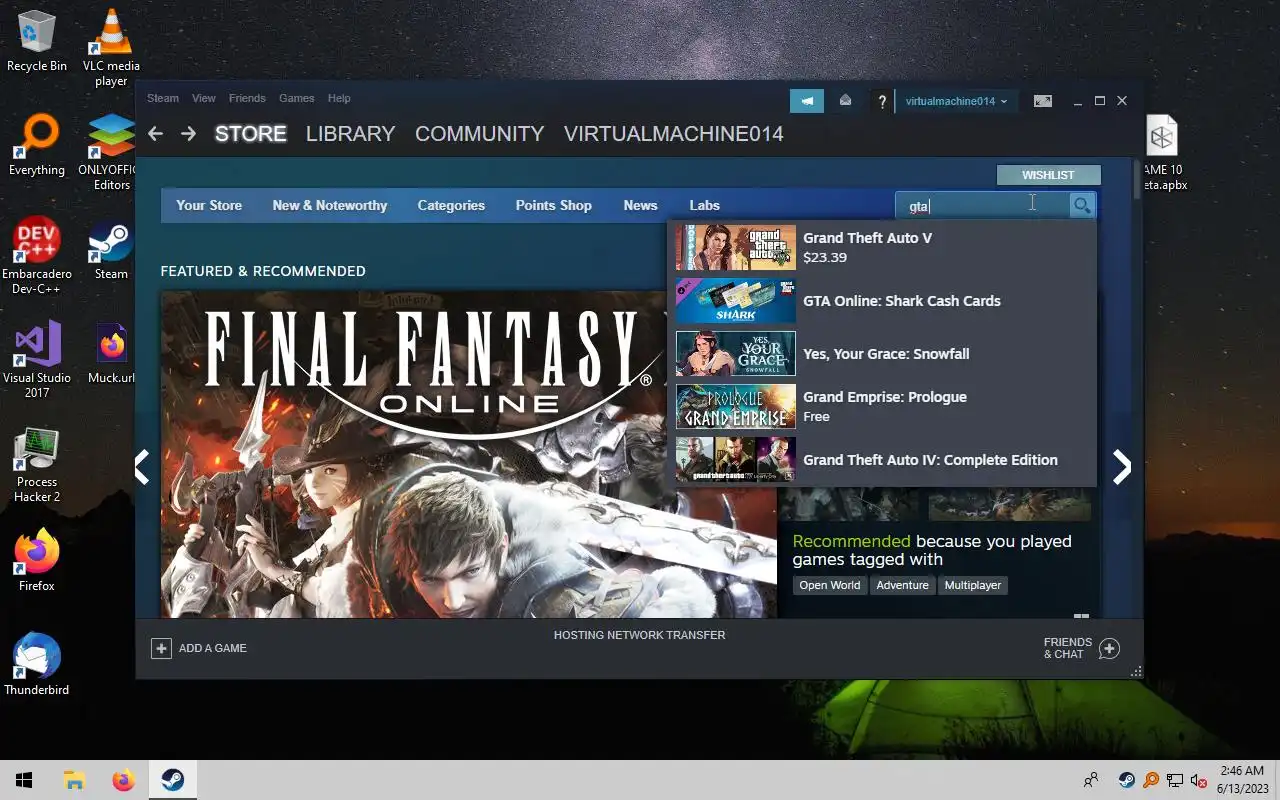Viewport: 1280px width, 800px height.
Task: Open Visual Studio 2017 desktop icon
Action: (37, 360)
